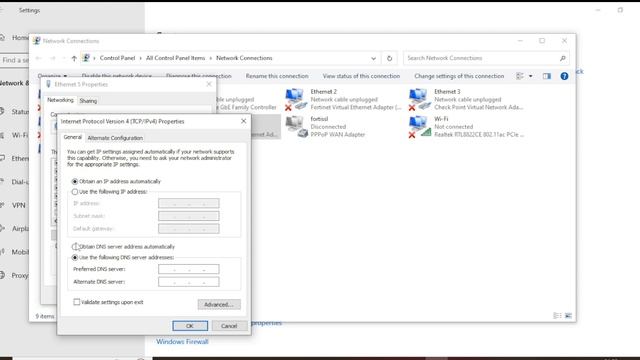The height and width of the screenshot is (360, 640).
Task: Click the search magnifier icon
Action: 562,58
